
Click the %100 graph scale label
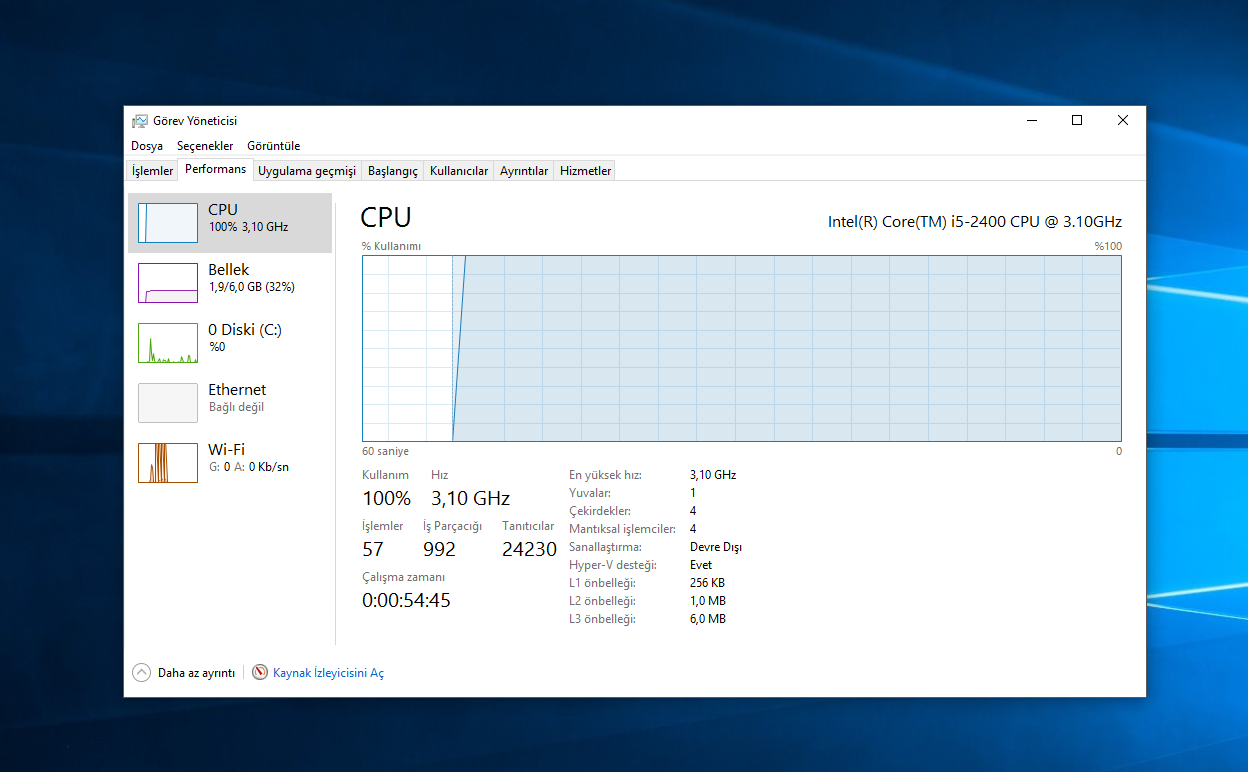(x=1108, y=246)
